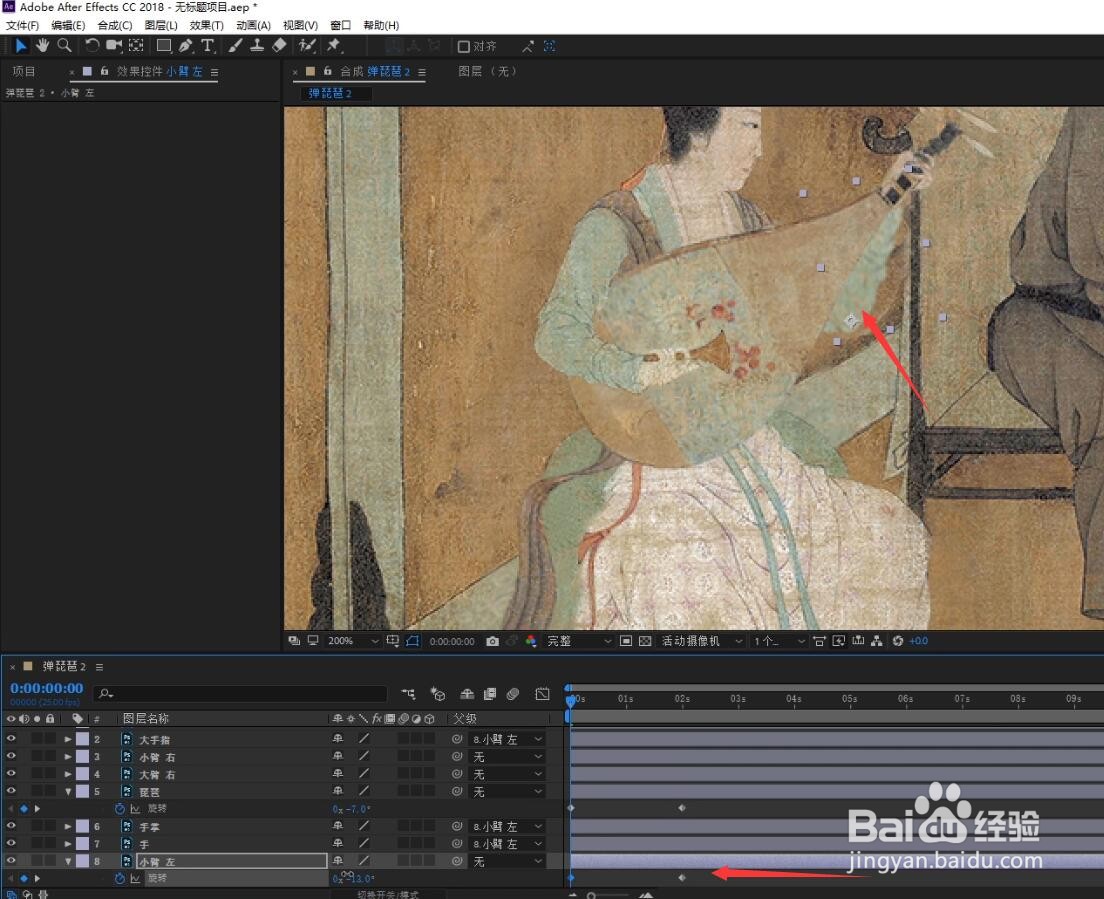Open the 活动摄像机 view dropdown
This screenshot has height=899, width=1104.
701,641
